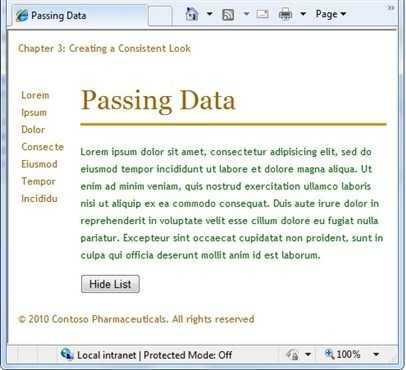Image resolution: width=406 pixels, height=370 pixels.
Task: Click the Eiusmod sidebar link
Action: (39, 164)
